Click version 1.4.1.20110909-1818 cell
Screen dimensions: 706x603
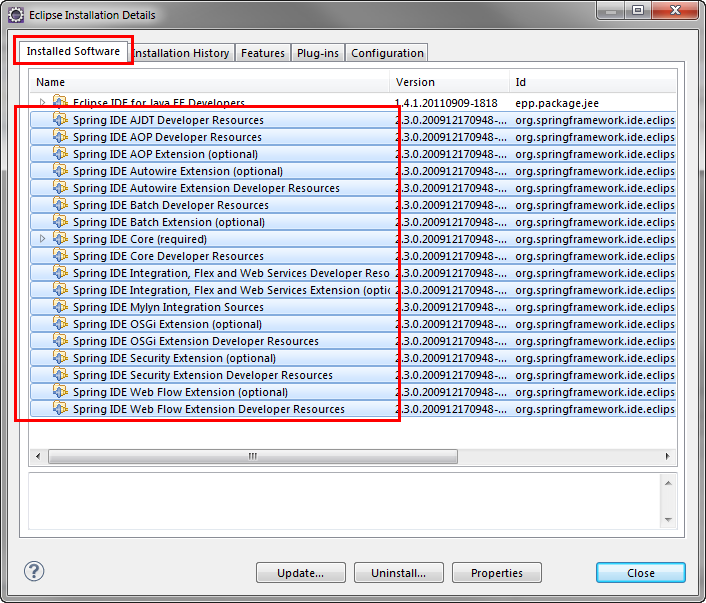446,103
